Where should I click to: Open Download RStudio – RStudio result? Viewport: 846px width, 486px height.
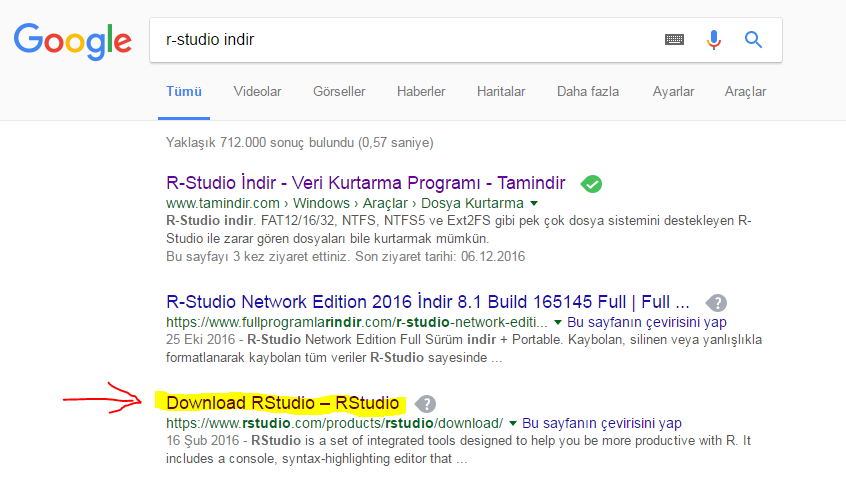pyautogui.click(x=282, y=403)
